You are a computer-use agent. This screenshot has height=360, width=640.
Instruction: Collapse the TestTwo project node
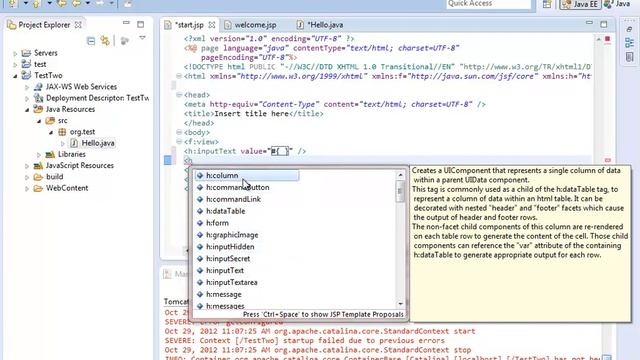[x=15, y=76]
